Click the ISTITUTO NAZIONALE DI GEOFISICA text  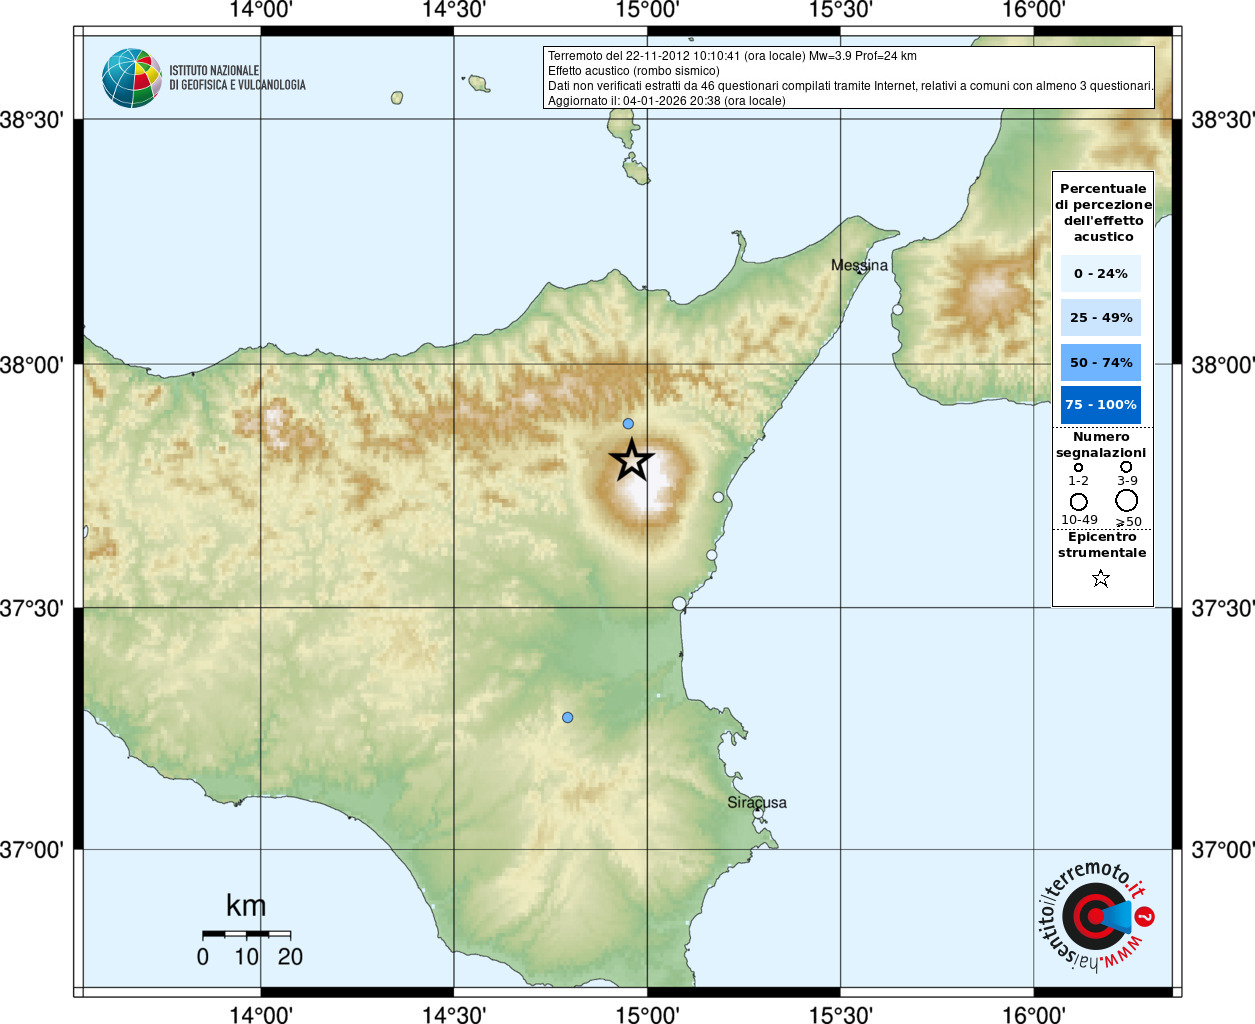pos(237,78)
